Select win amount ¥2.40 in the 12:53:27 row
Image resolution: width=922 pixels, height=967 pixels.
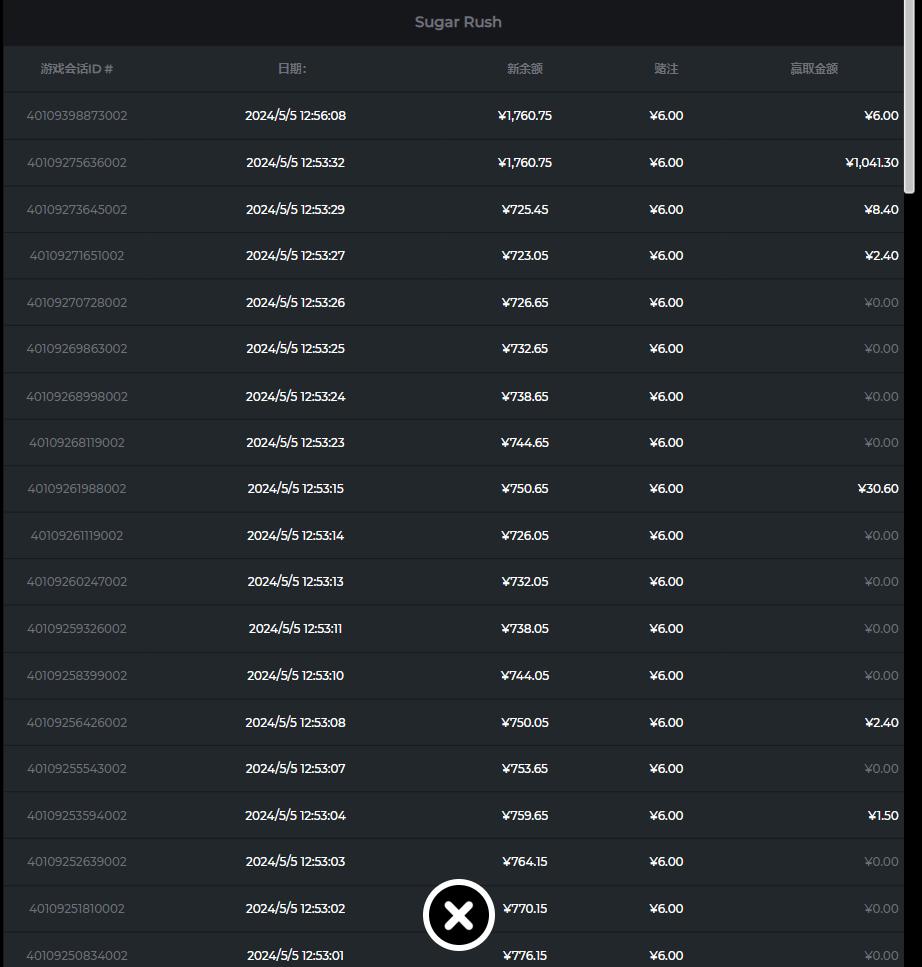pyautogui.click(x=881, y=255)
